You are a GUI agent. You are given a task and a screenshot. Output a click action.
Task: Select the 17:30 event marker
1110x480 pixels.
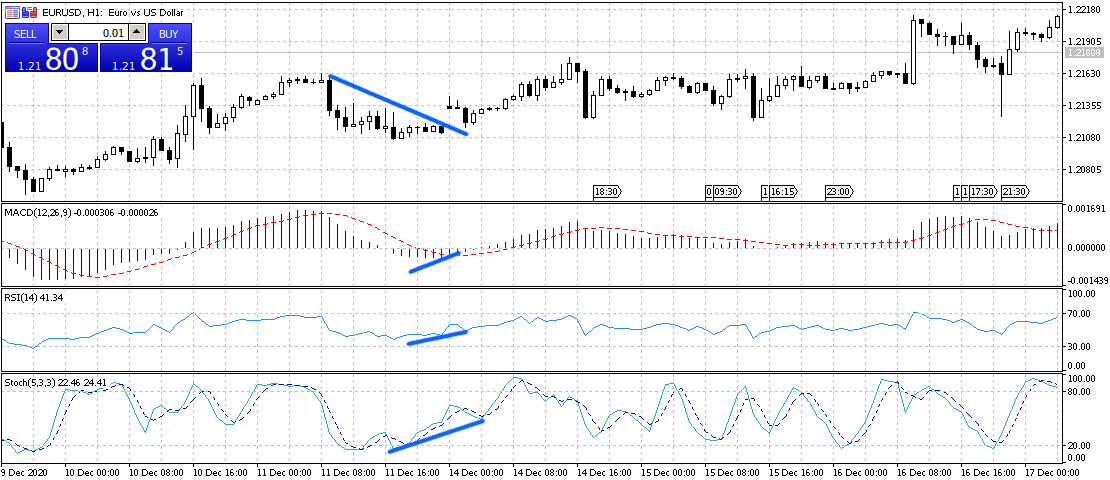coord(983,191)
